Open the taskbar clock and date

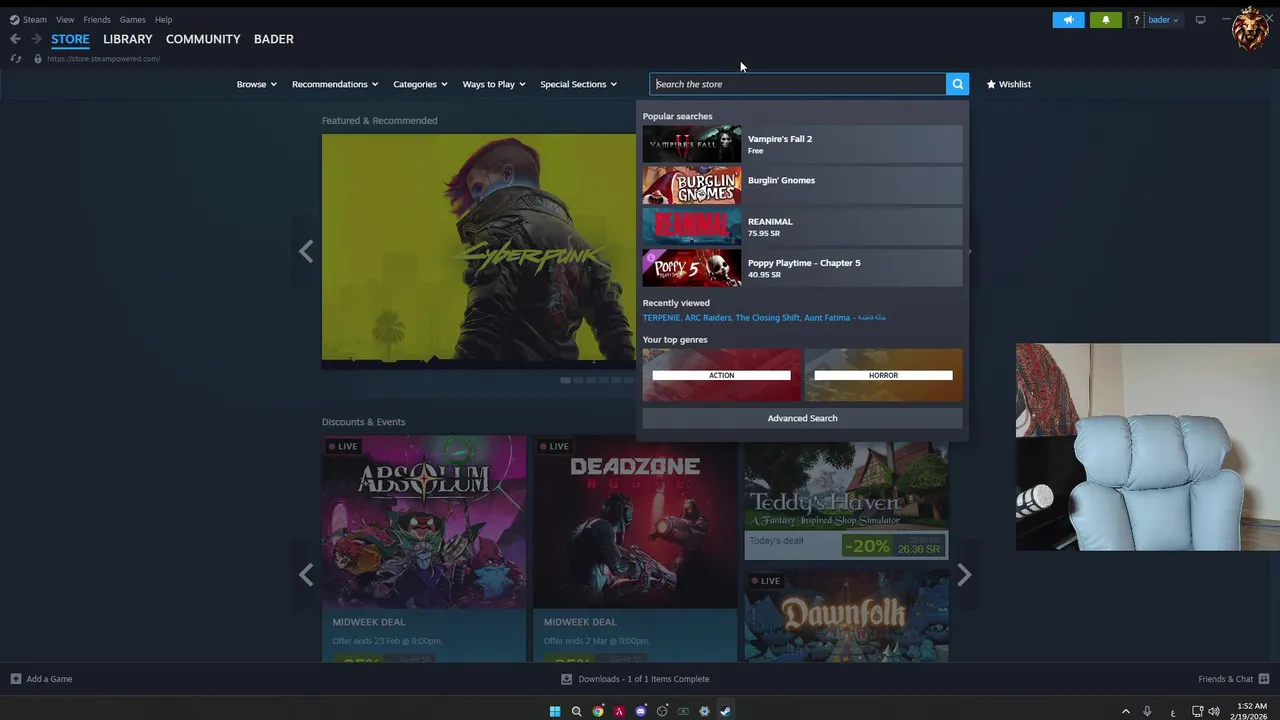pos(1252,712)
